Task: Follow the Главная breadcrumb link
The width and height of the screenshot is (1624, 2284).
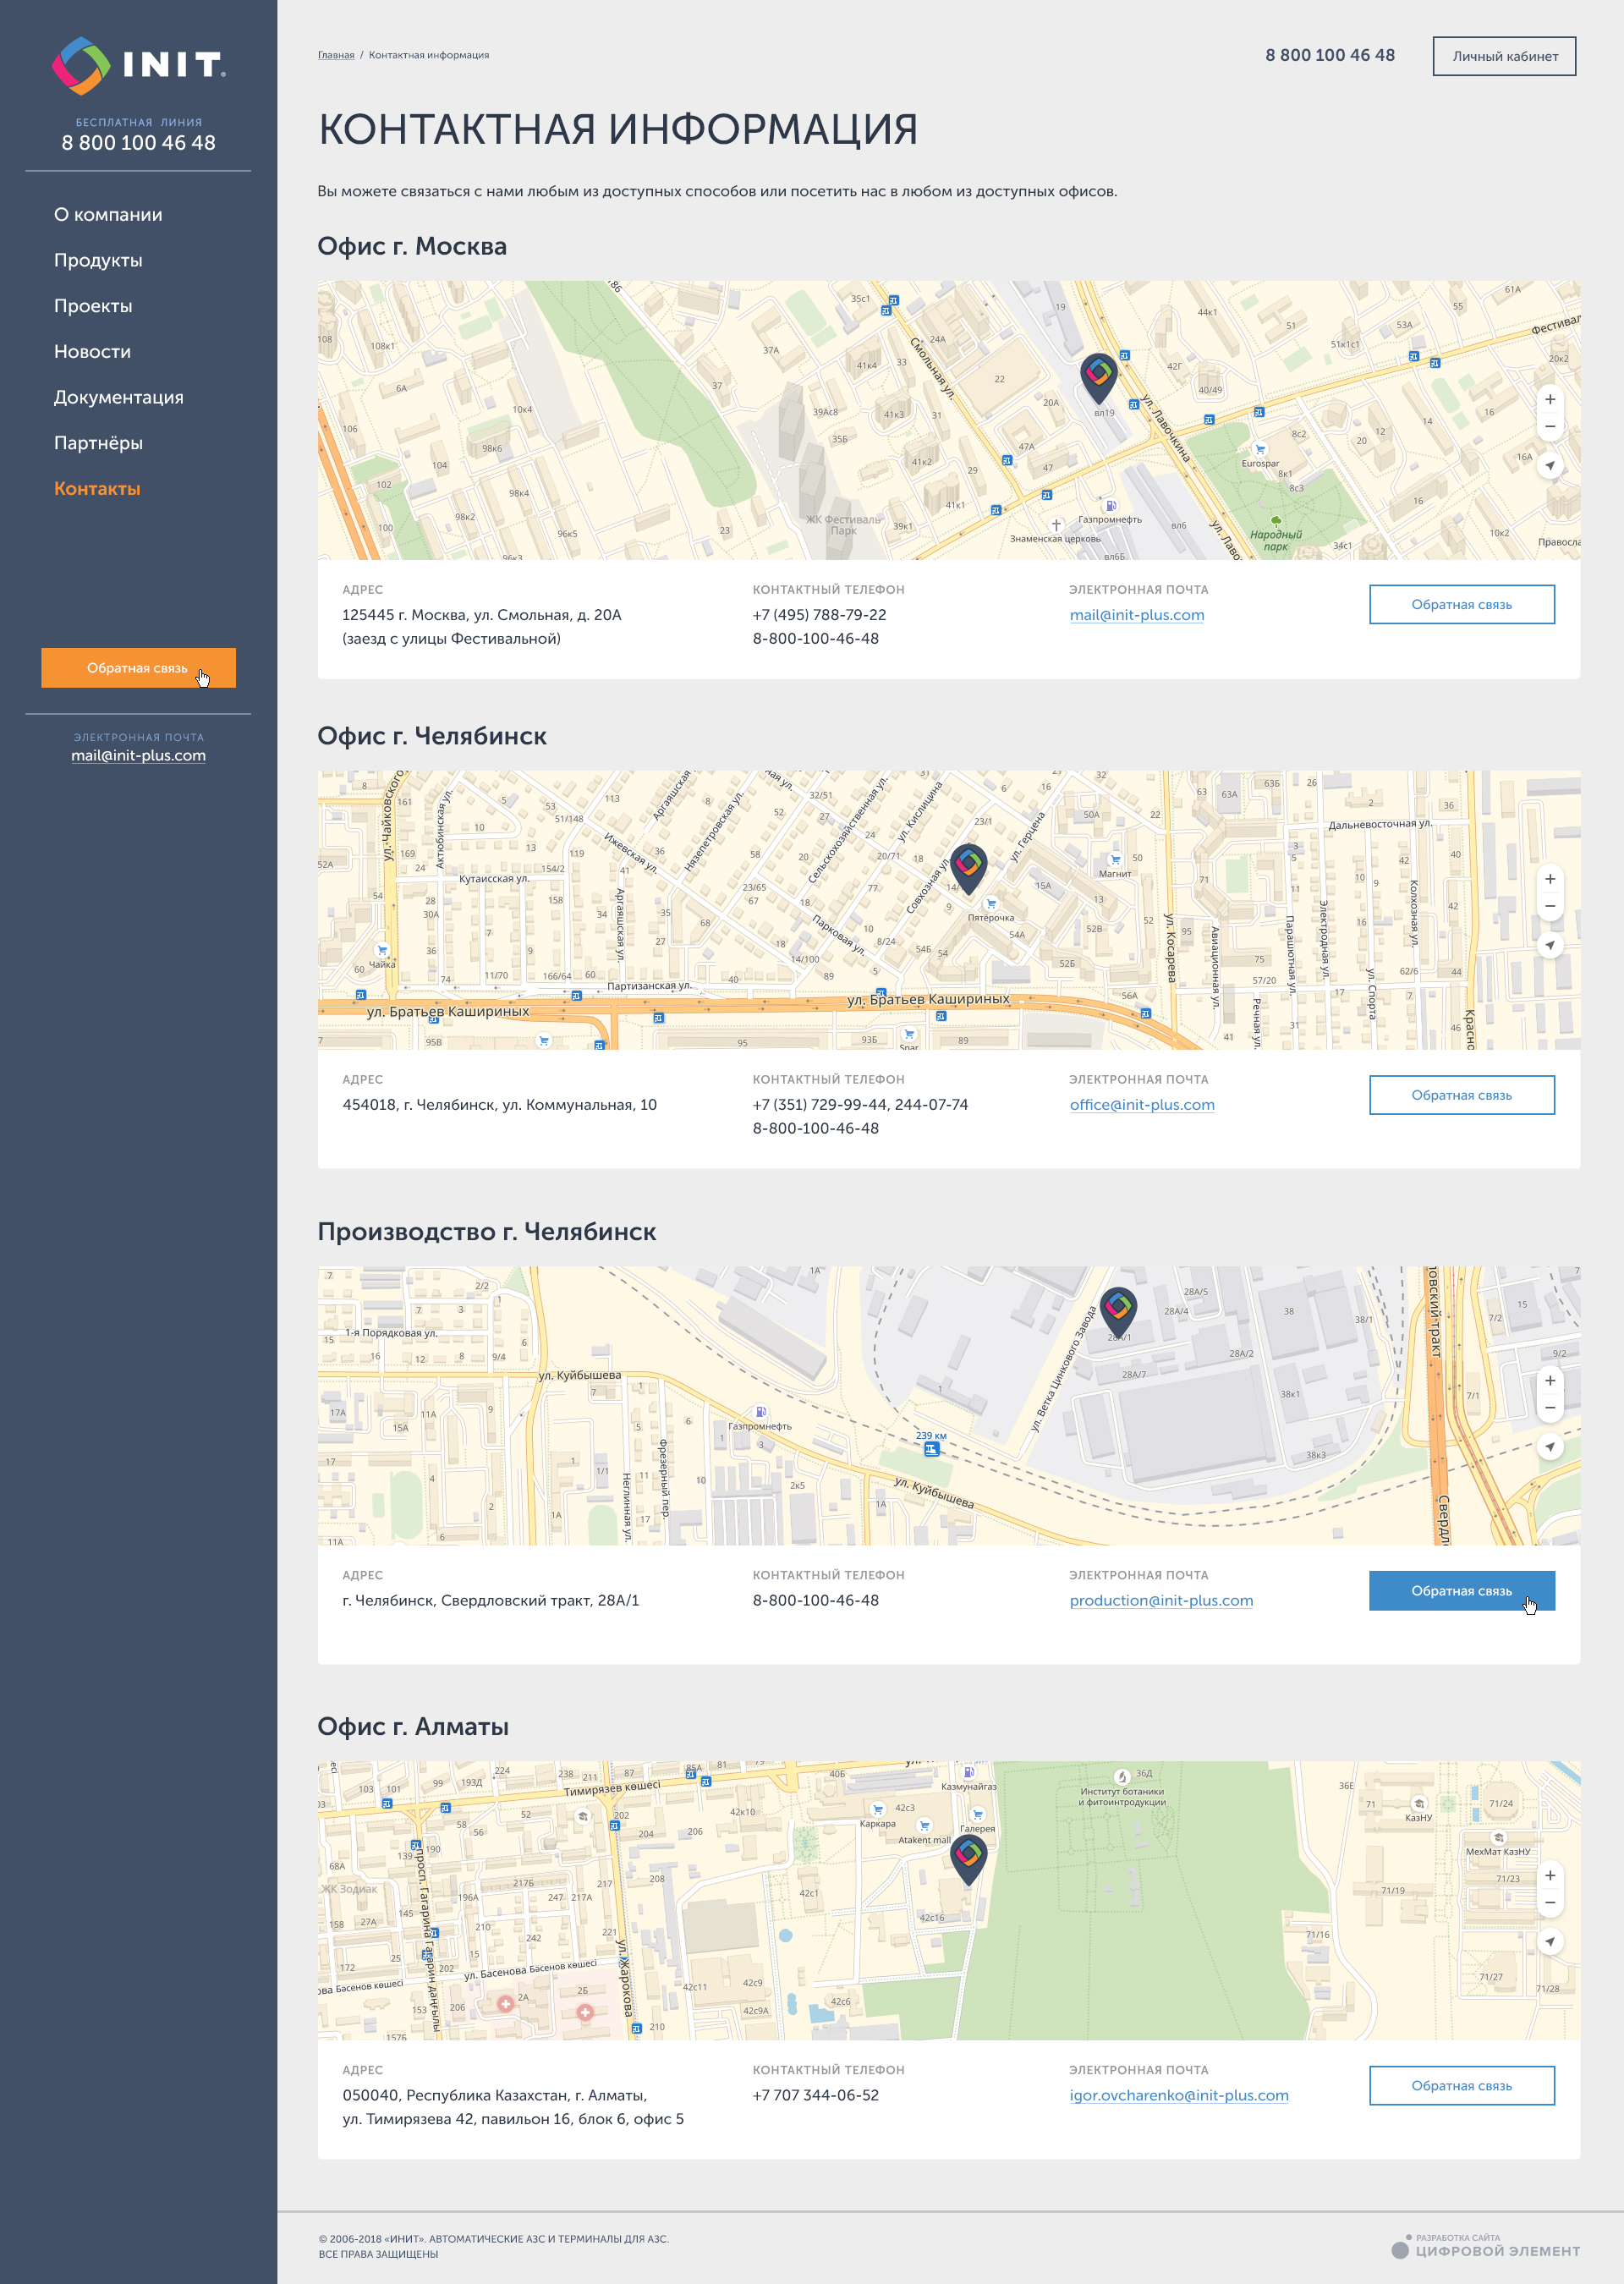Action: click(335, 55)
